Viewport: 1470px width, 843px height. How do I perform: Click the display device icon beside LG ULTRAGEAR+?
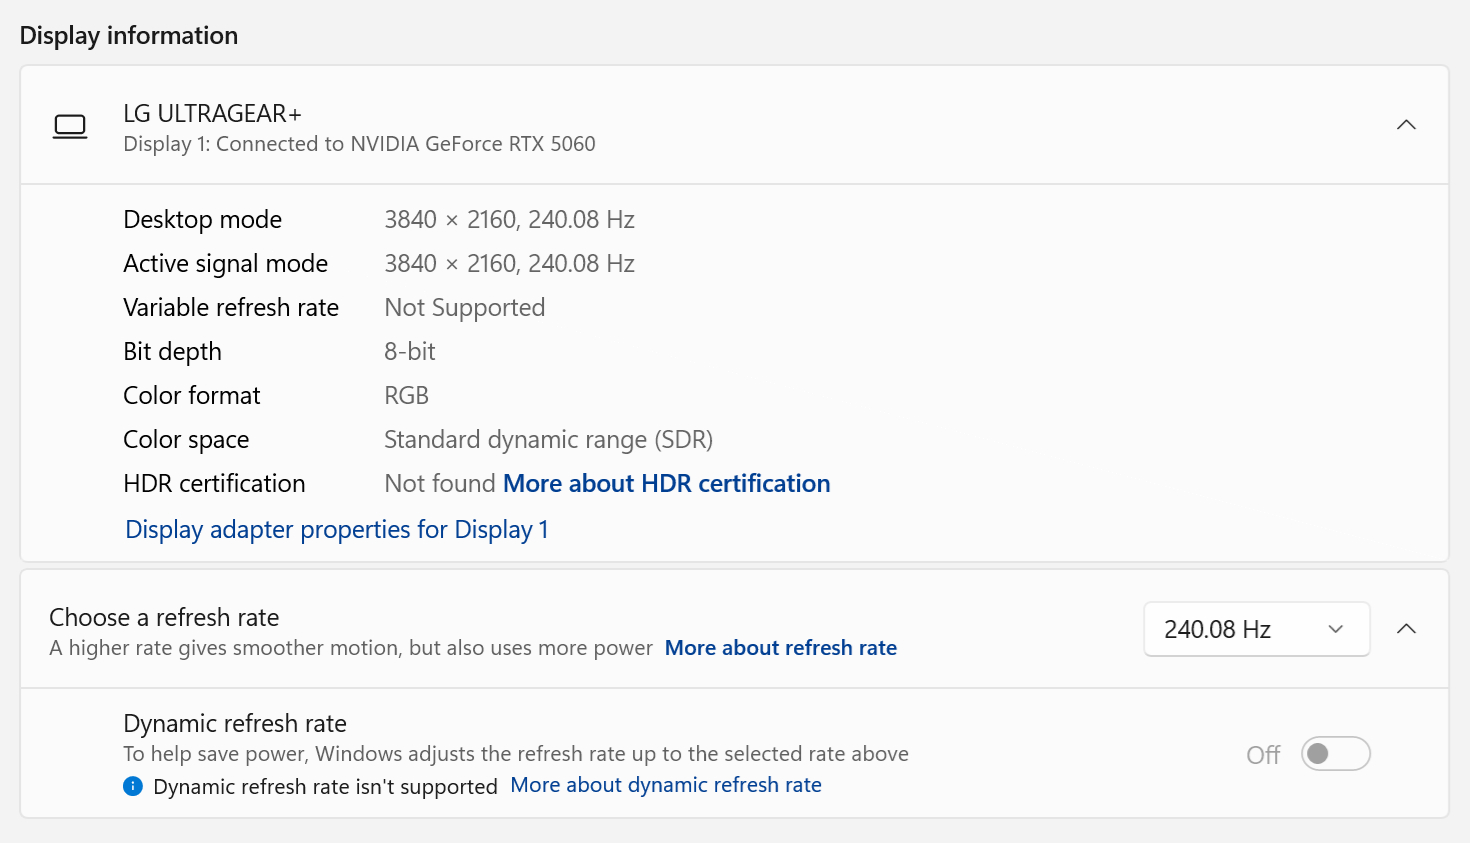[70, 127]
